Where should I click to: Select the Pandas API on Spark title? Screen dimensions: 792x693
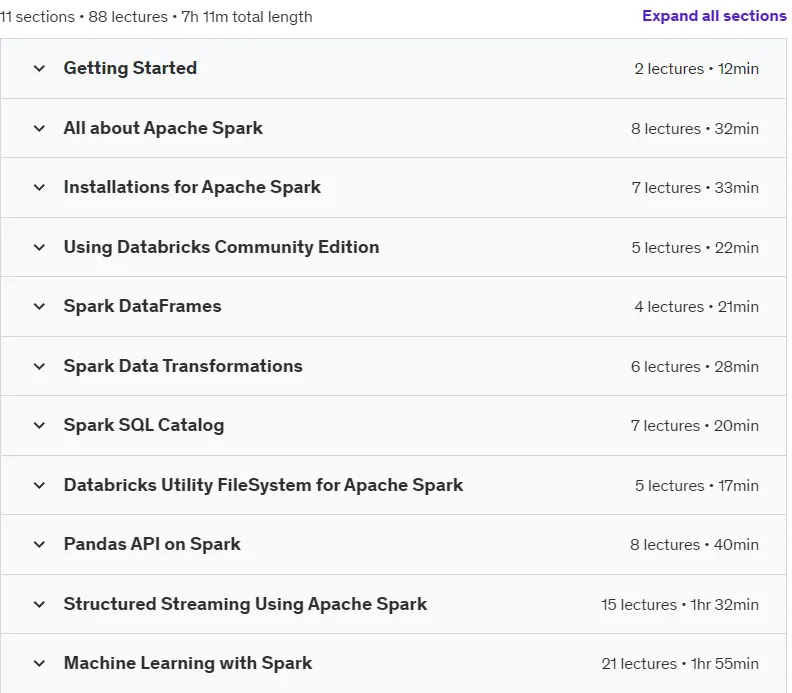tap(152, 544)
